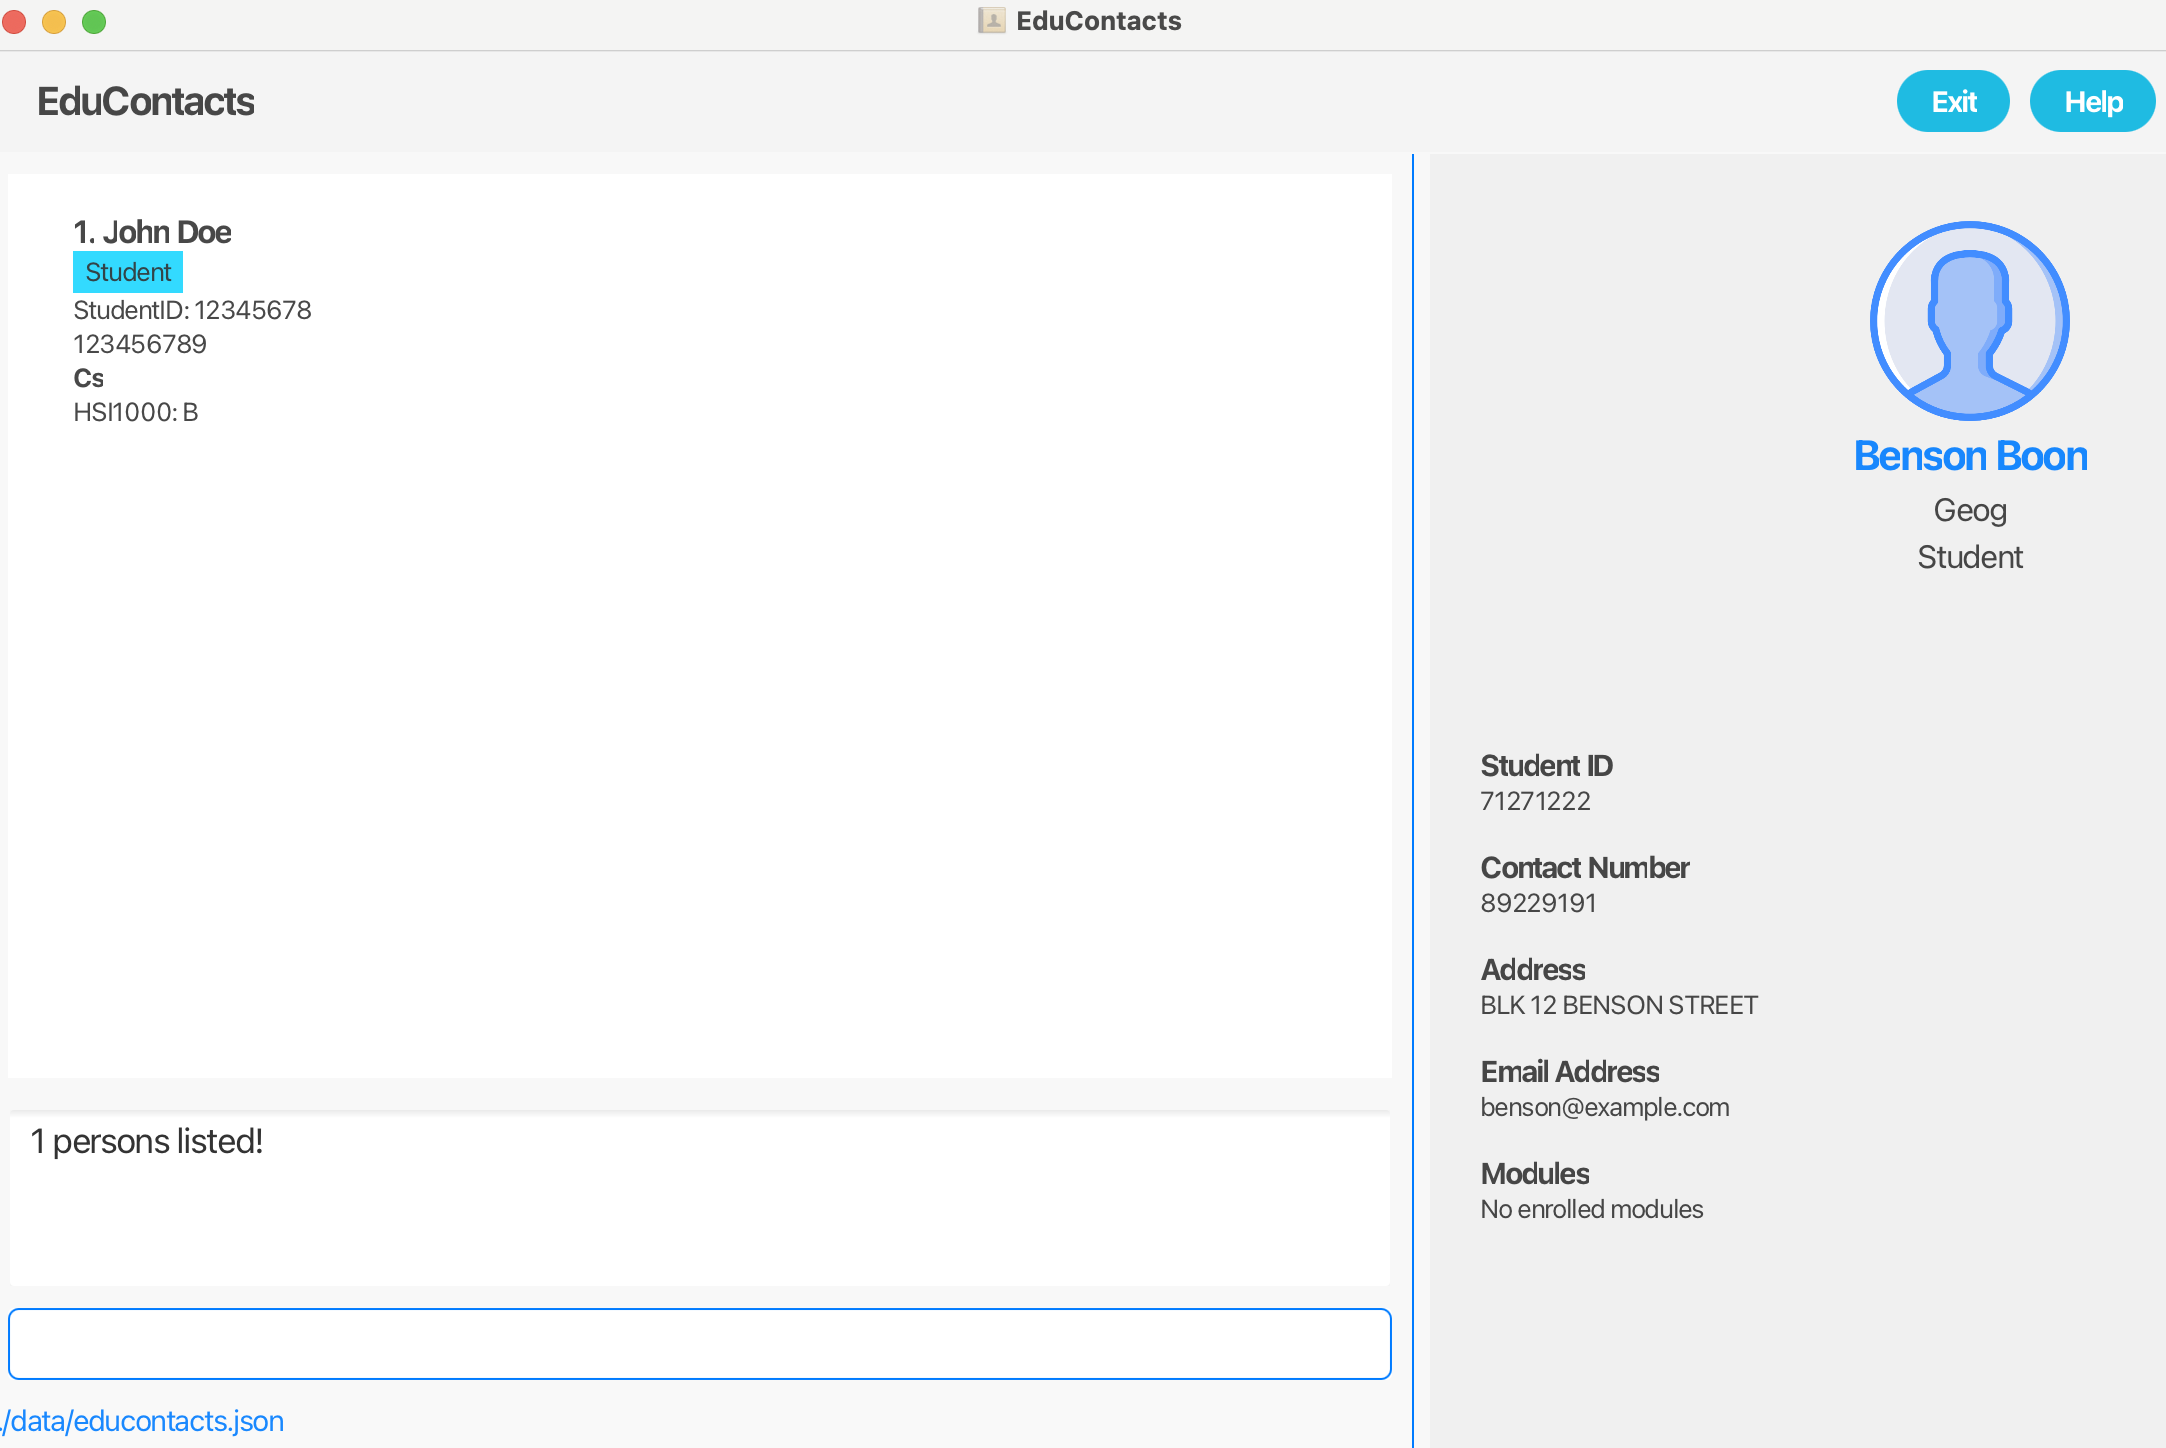
Task: Click the BLK 12 BENSON STREET address
Action: (x=1618, y=1005)
